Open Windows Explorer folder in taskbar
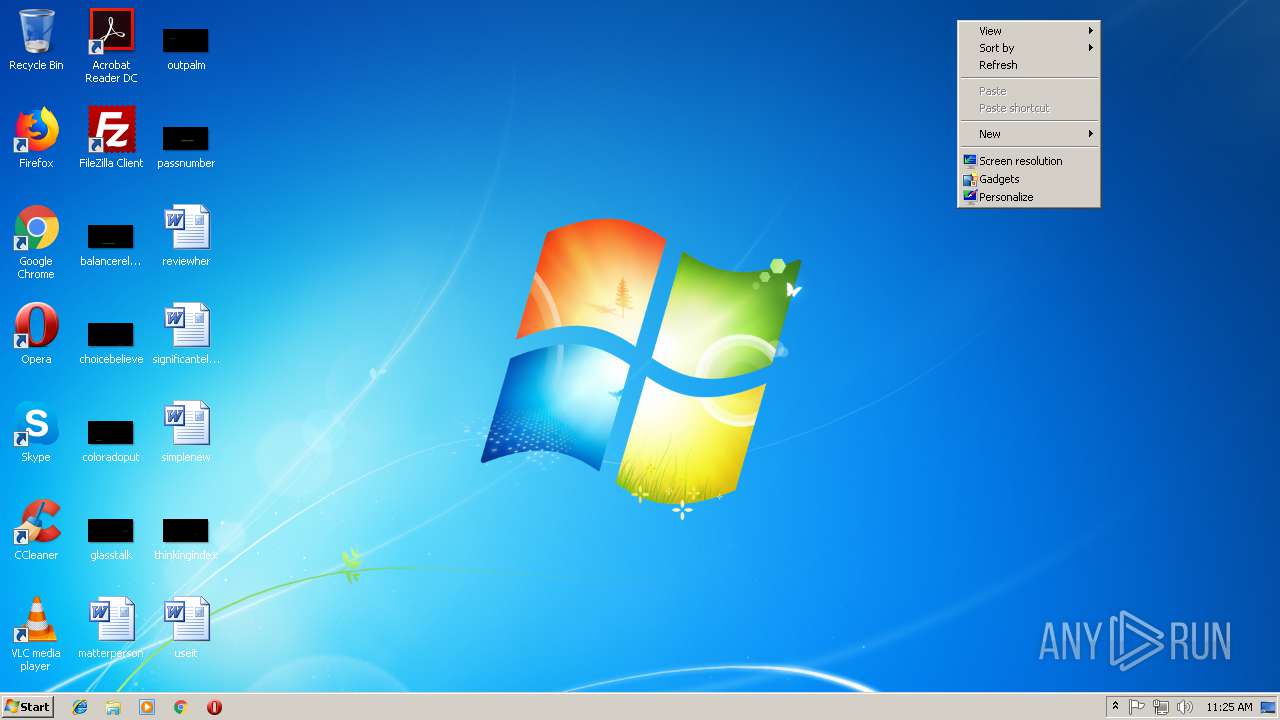The image size is (1280, 720). coord(113,707)
